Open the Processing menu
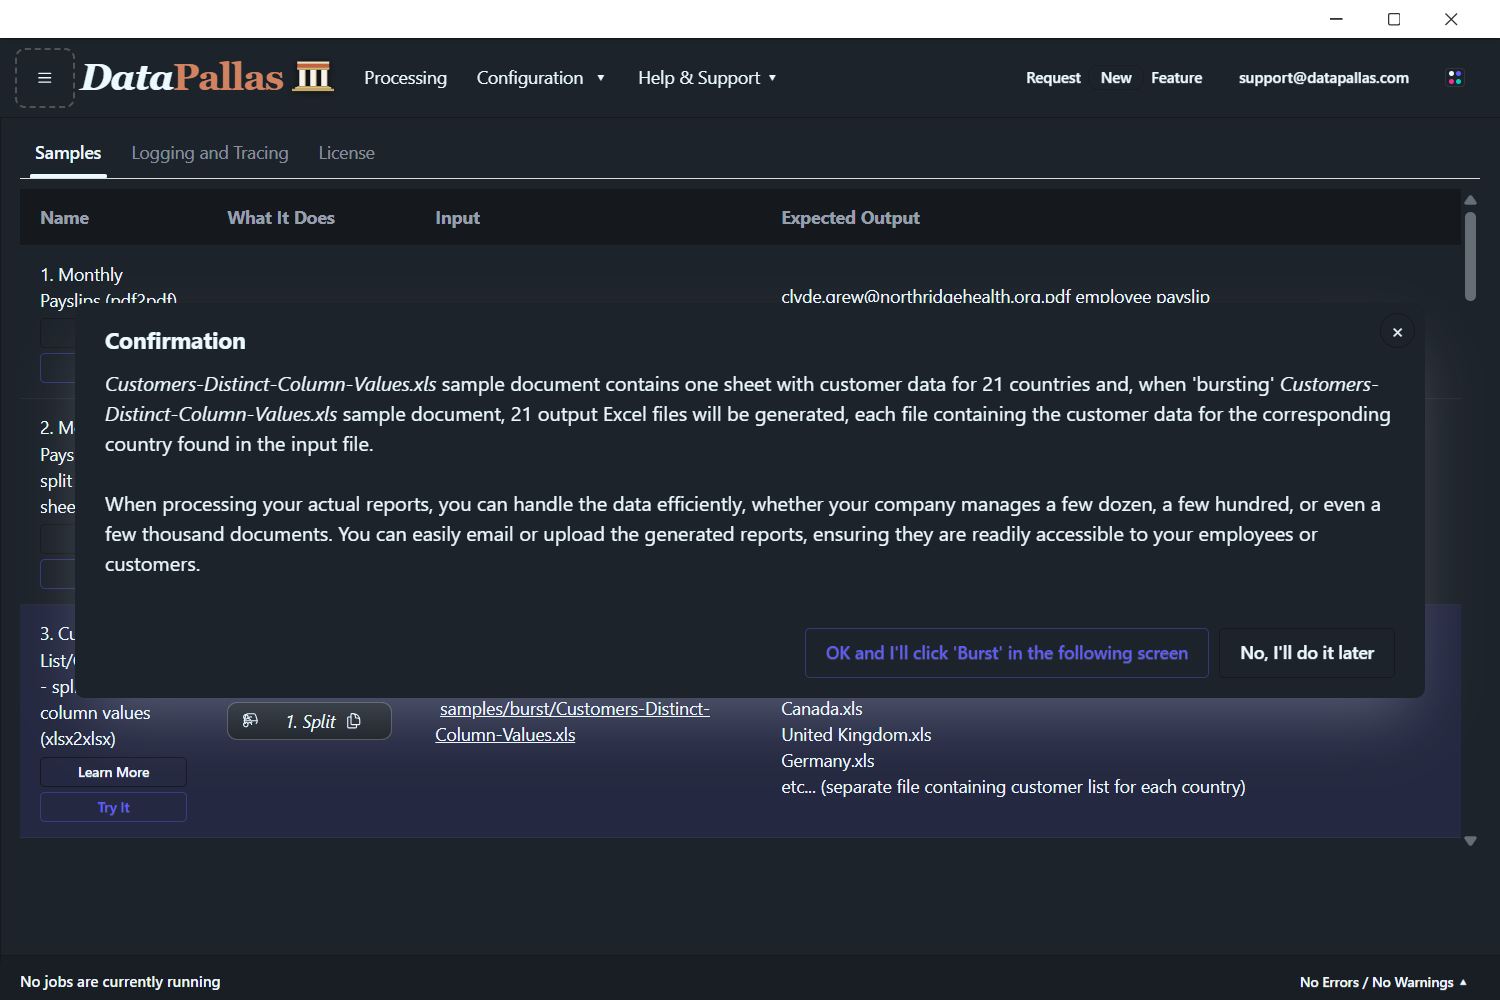Screen dimensions: 1500x1000 (405, 78)
